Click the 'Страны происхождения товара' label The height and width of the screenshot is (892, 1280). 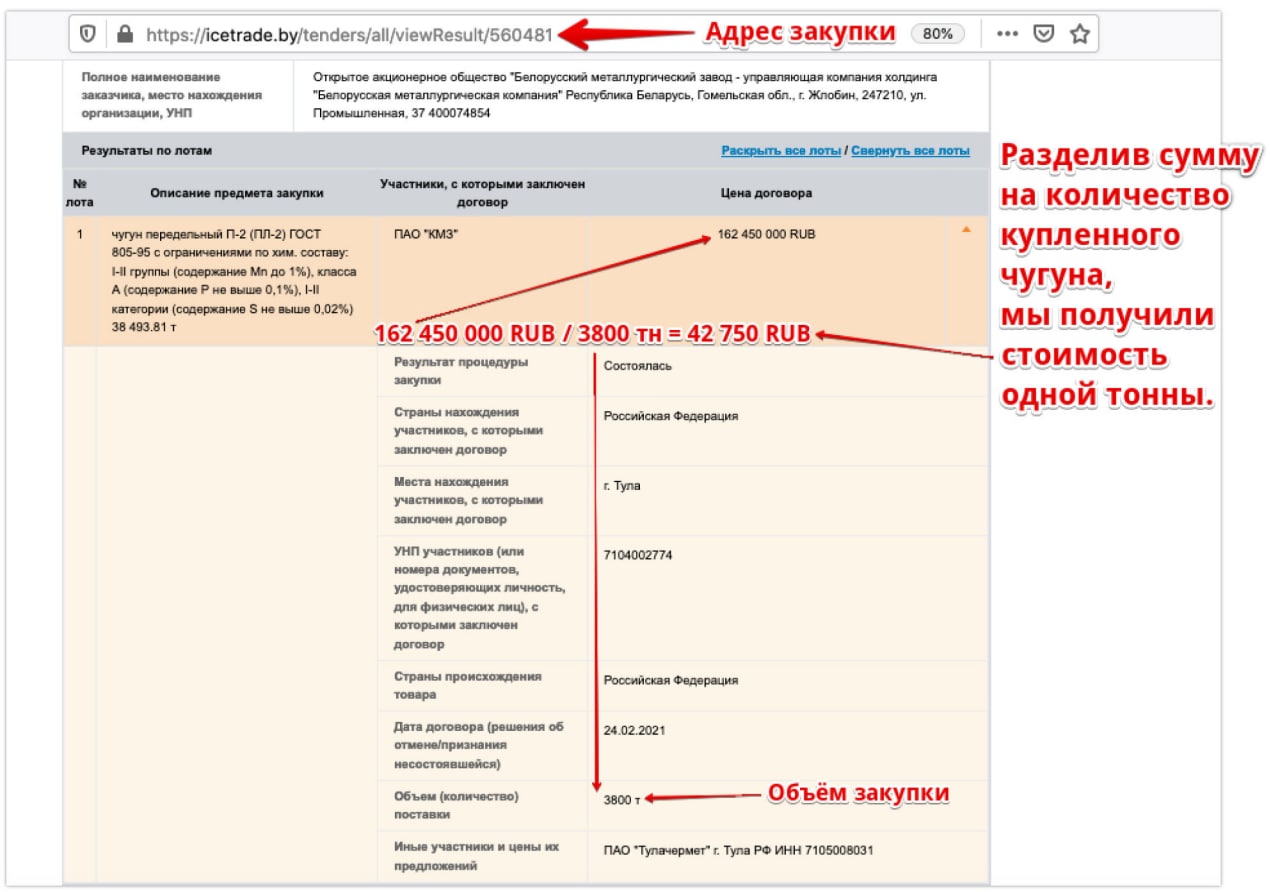[468, 685]
